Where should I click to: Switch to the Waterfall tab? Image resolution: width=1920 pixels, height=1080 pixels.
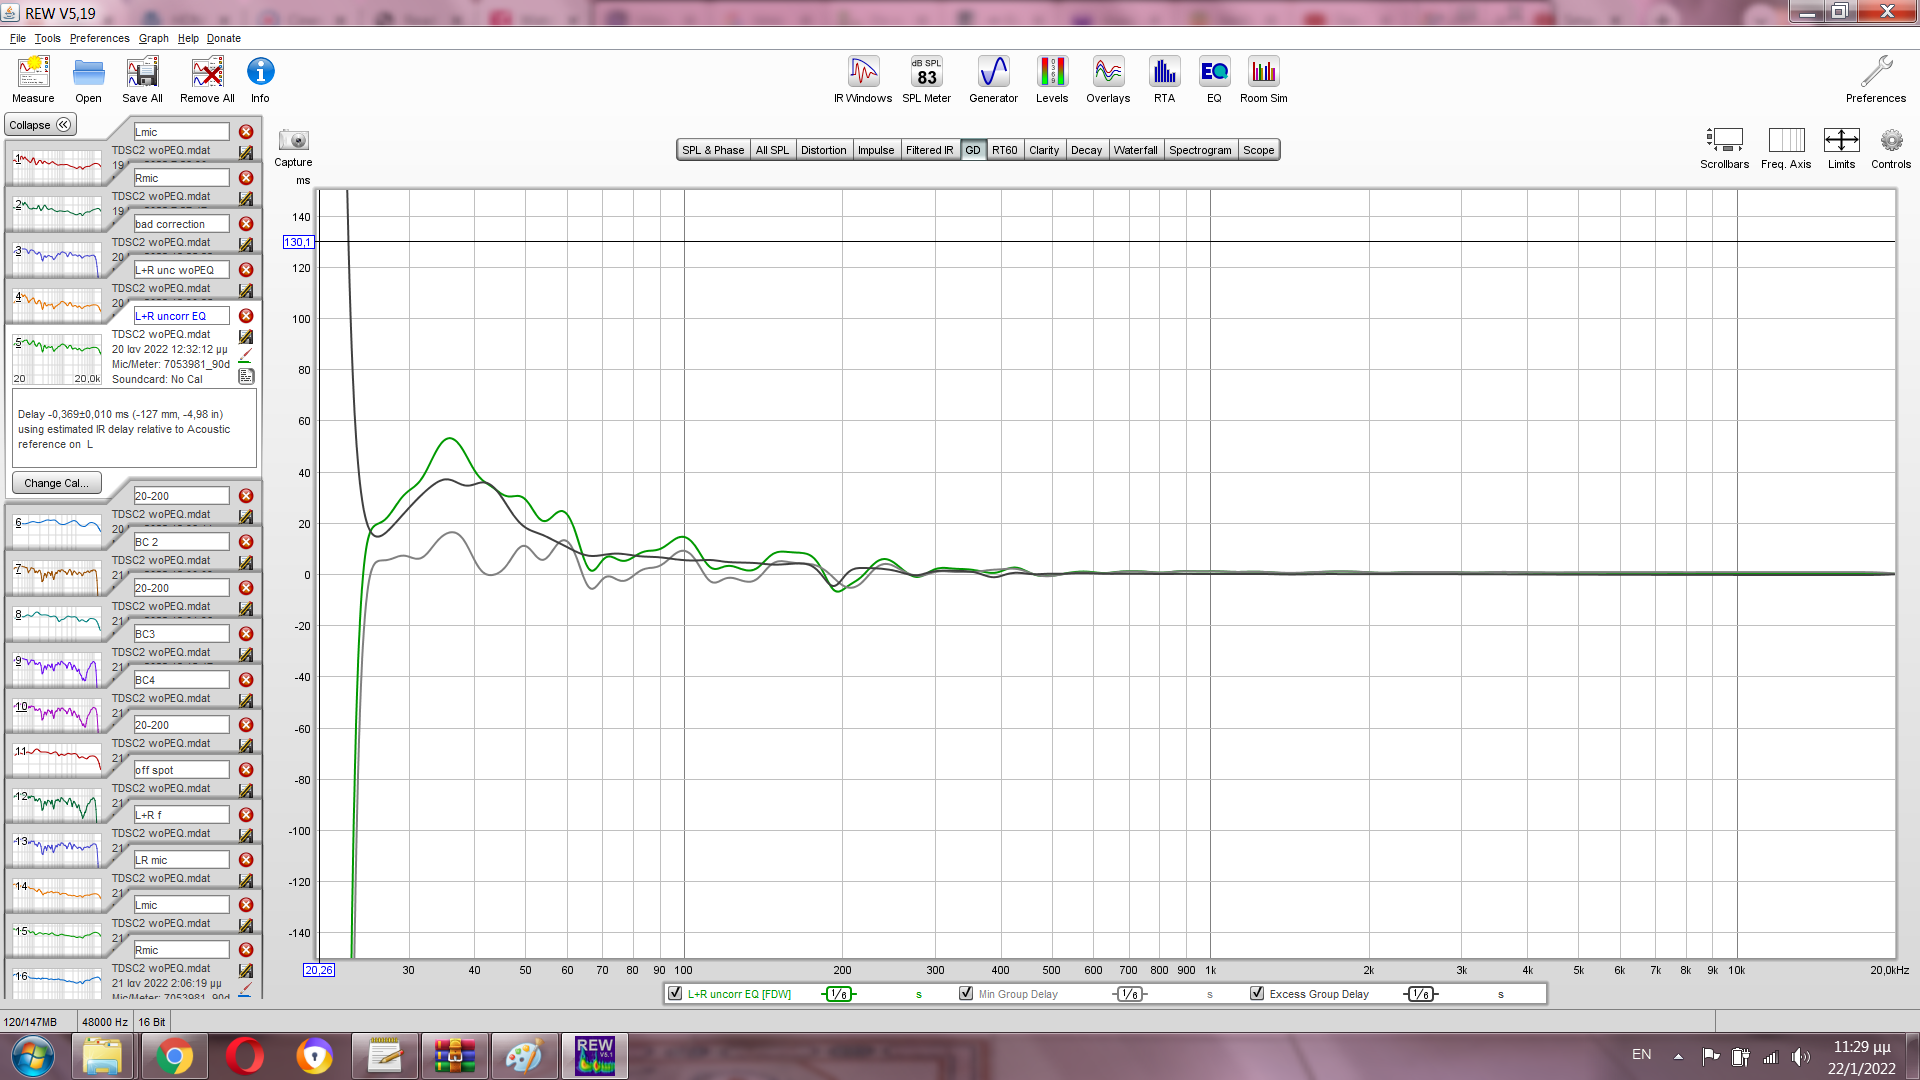click(x=1135, y=150)
